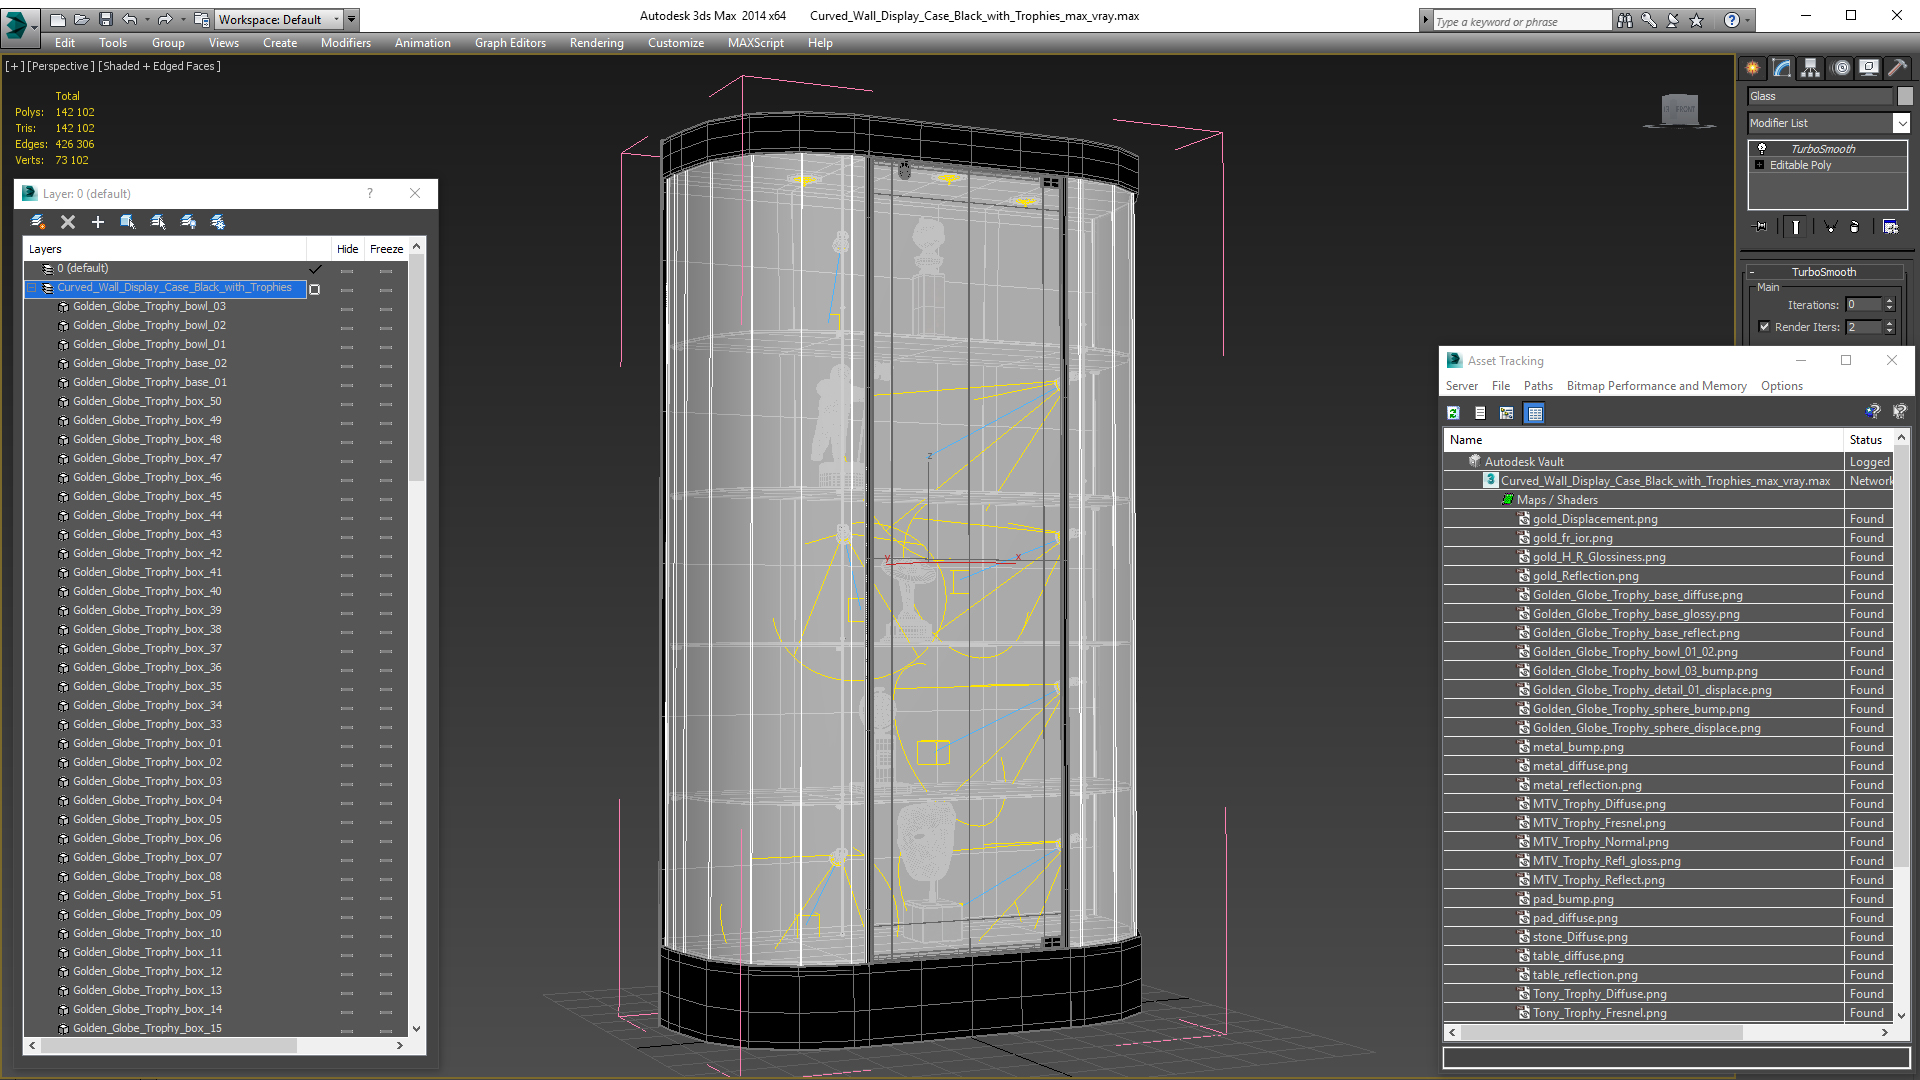Viewport: 1920px width, 1080px height.
Task: Open the Modifier List dropdown
Action: (x=1901, y=123)
